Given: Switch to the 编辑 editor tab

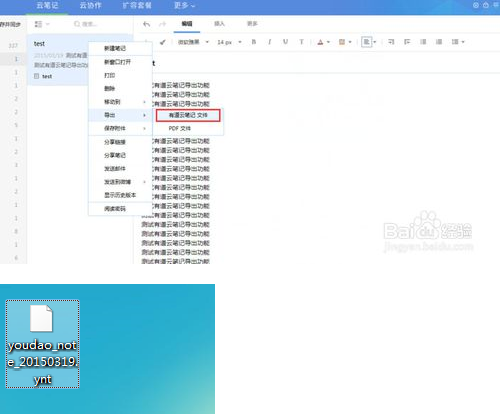Looking at the screenshot, I should click(x=187, y=24).
